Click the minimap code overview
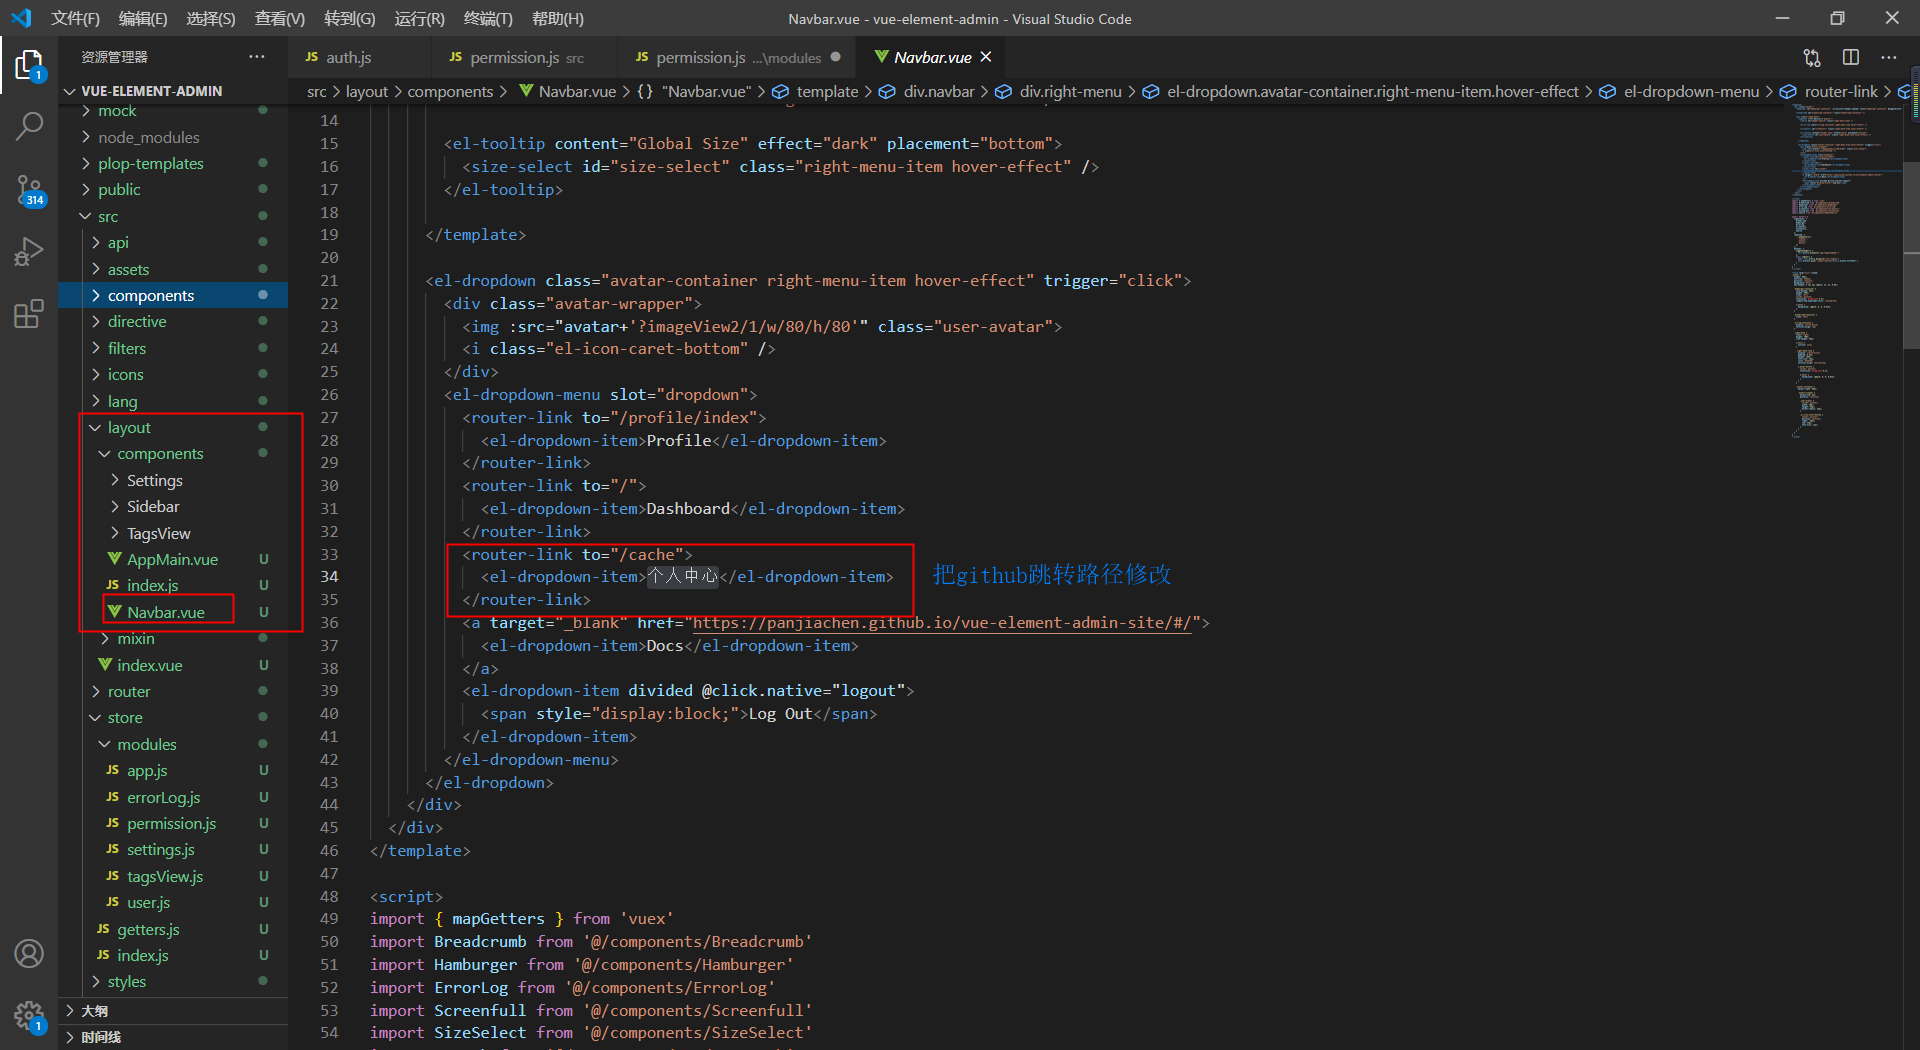This screenshot has width=1920, height=1050. point(1845,270)
